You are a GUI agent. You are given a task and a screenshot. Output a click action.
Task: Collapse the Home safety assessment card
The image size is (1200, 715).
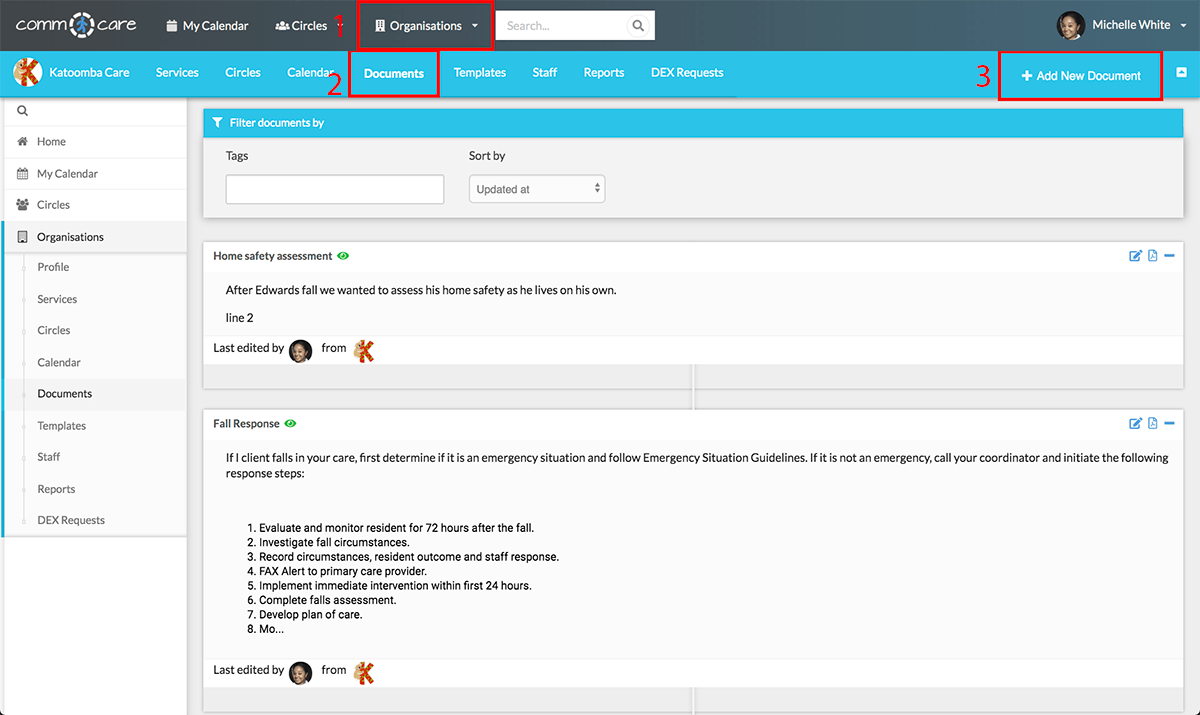1169,256
